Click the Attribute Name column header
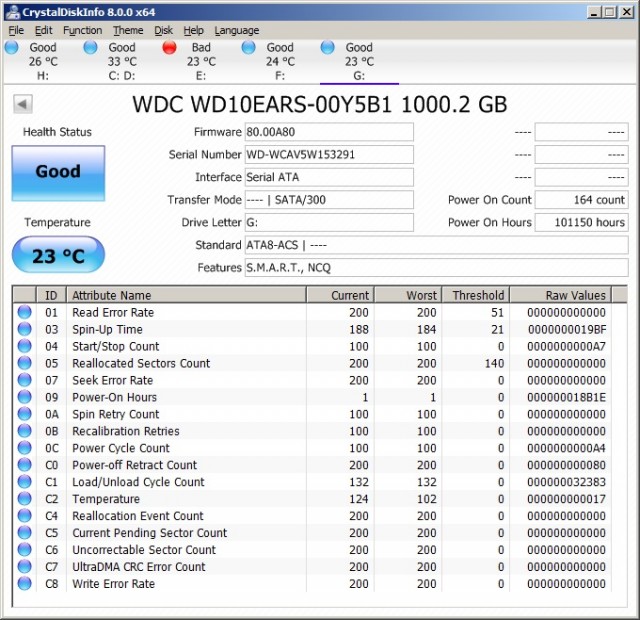Image resolution: width=640 pixels, height=620 pixels. (186, 295)
